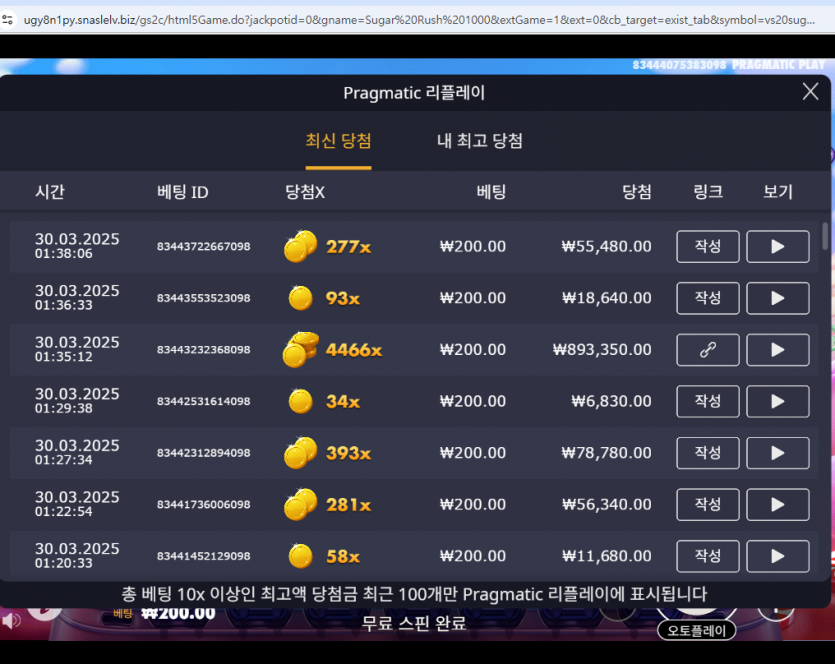The image size is (835, 664).
Task: Play replay for the 393x win
Action: pyautogui.click(x=777, y=453)
